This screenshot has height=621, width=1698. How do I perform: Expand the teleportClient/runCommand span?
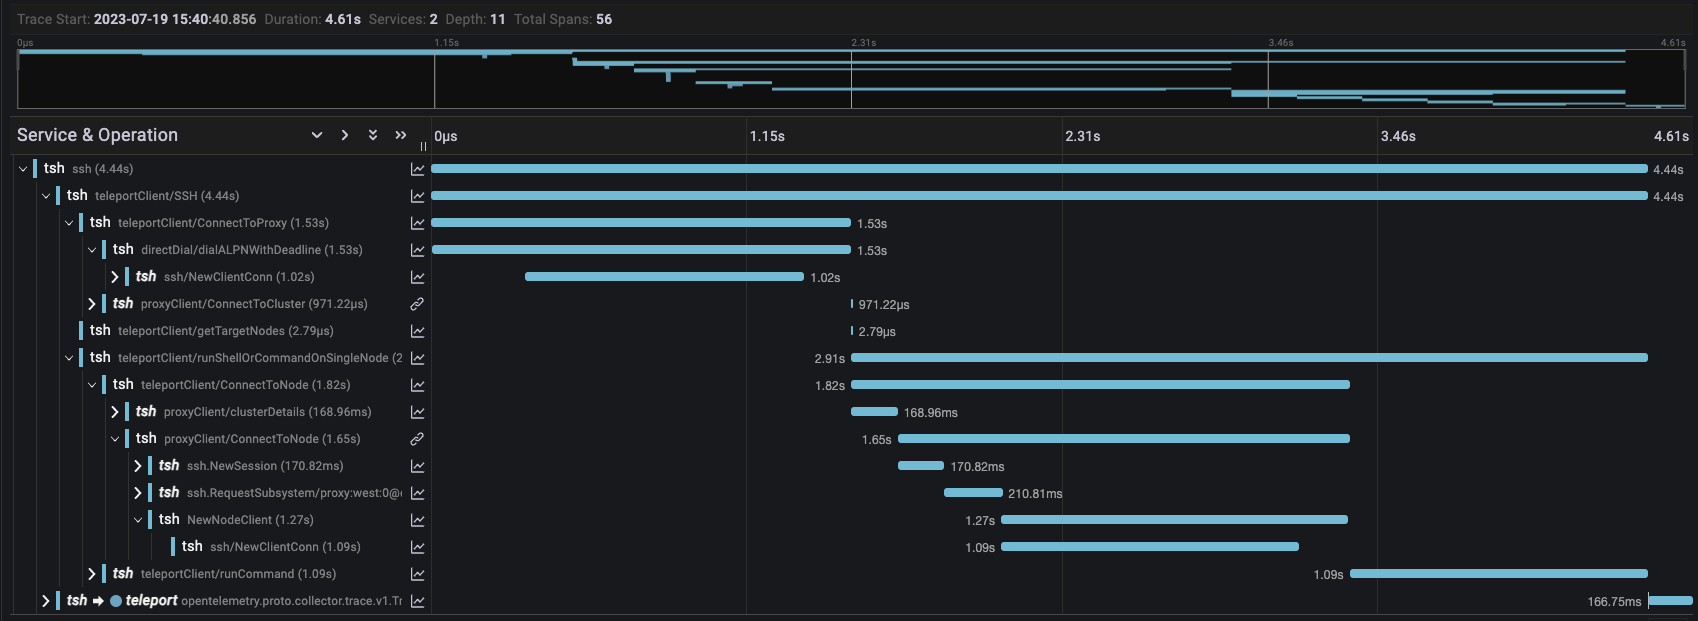[92, 574]
